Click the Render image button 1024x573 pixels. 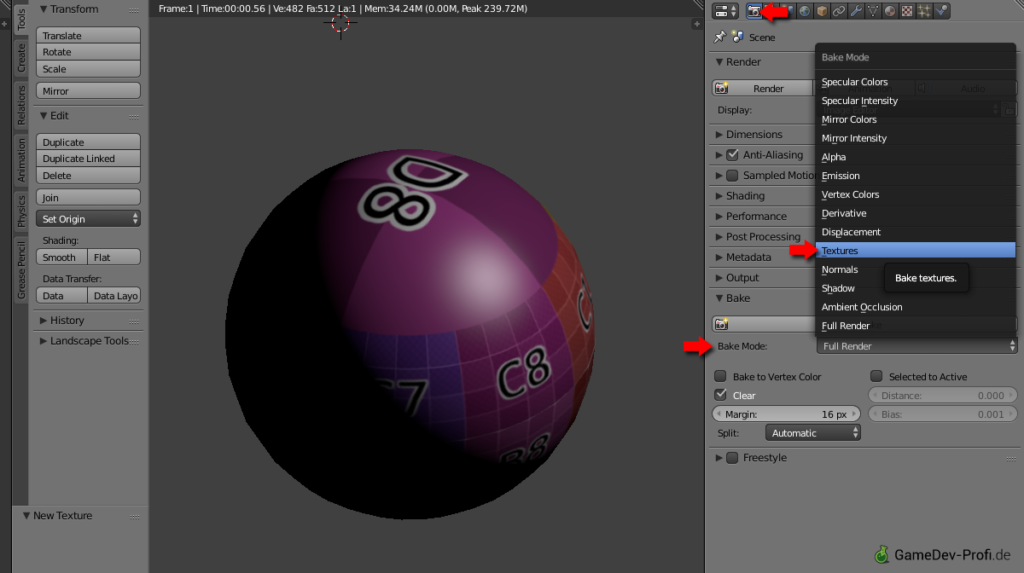pyautogui.click(x=763, y=88)
